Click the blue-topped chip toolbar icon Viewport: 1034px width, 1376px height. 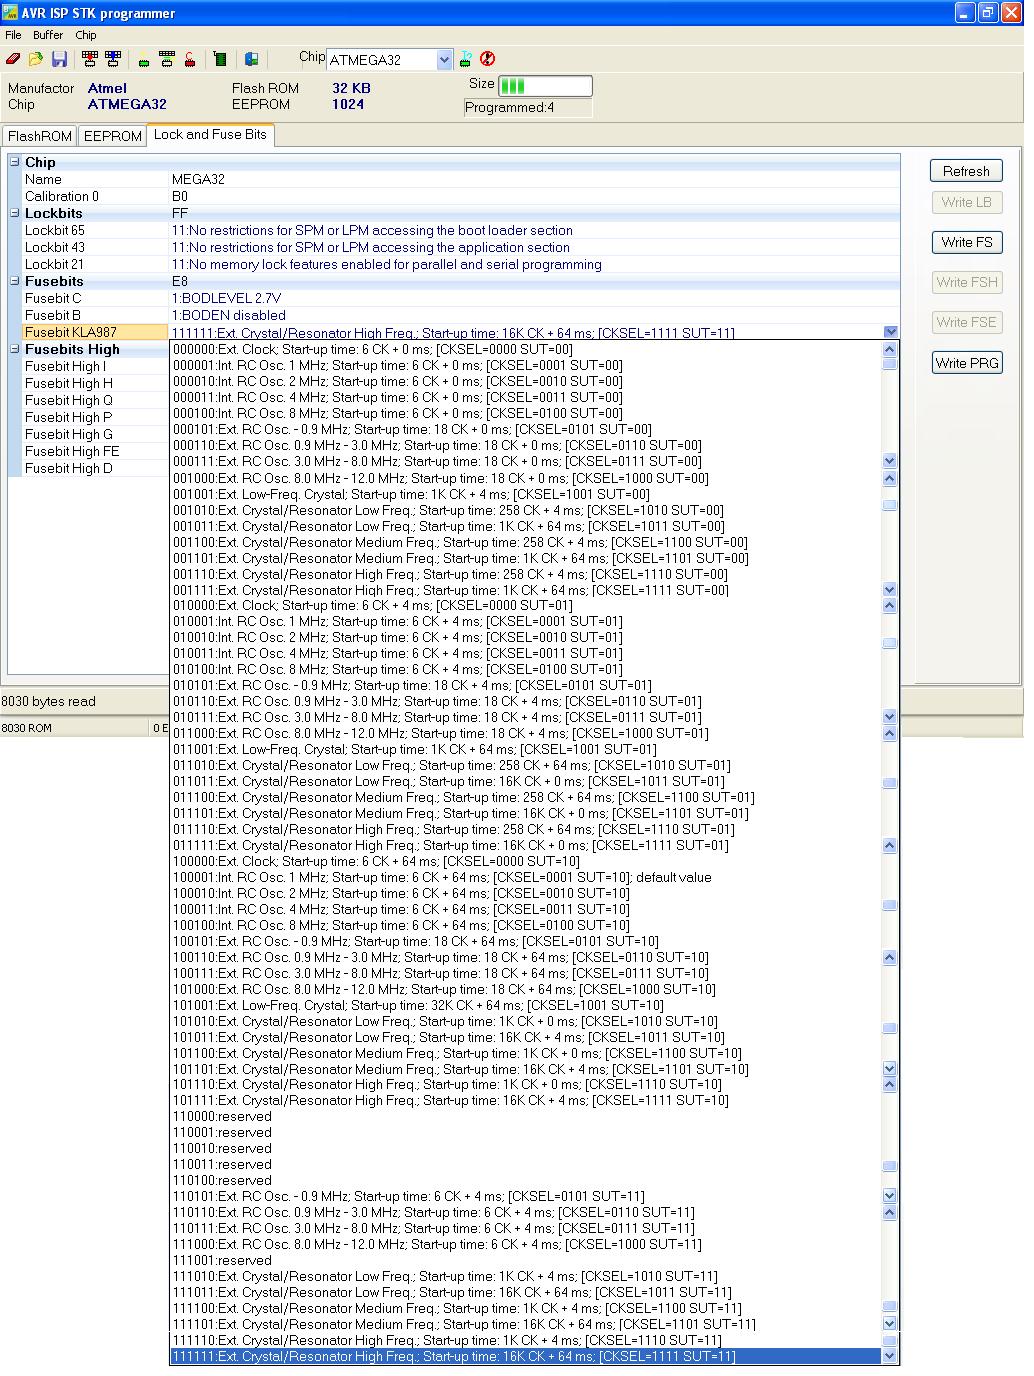pyautogui.click(x=113, y=59)
